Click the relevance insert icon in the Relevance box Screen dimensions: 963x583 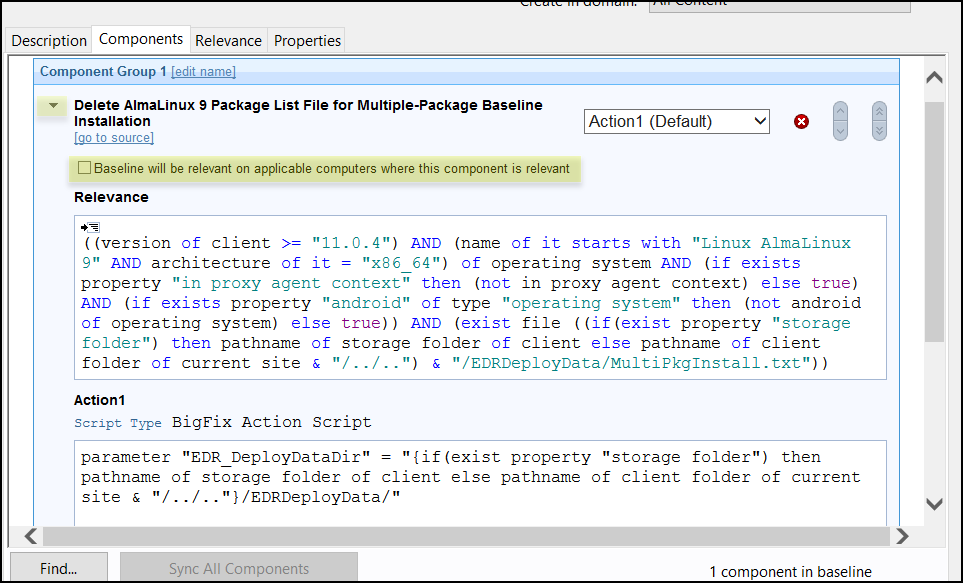90,225
